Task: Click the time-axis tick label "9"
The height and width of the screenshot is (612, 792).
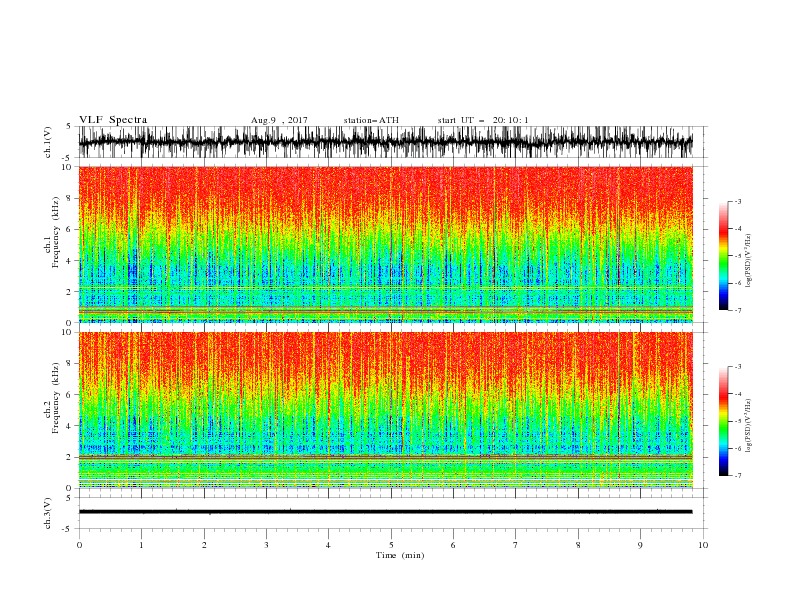Action: (x=640, y=545)
